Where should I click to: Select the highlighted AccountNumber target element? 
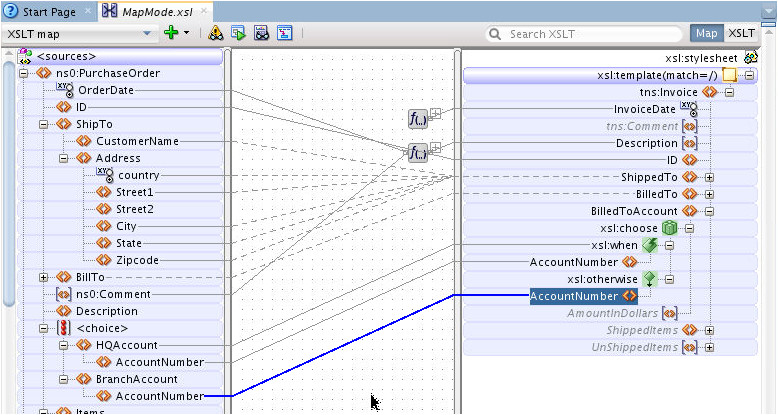coord(574,296)
